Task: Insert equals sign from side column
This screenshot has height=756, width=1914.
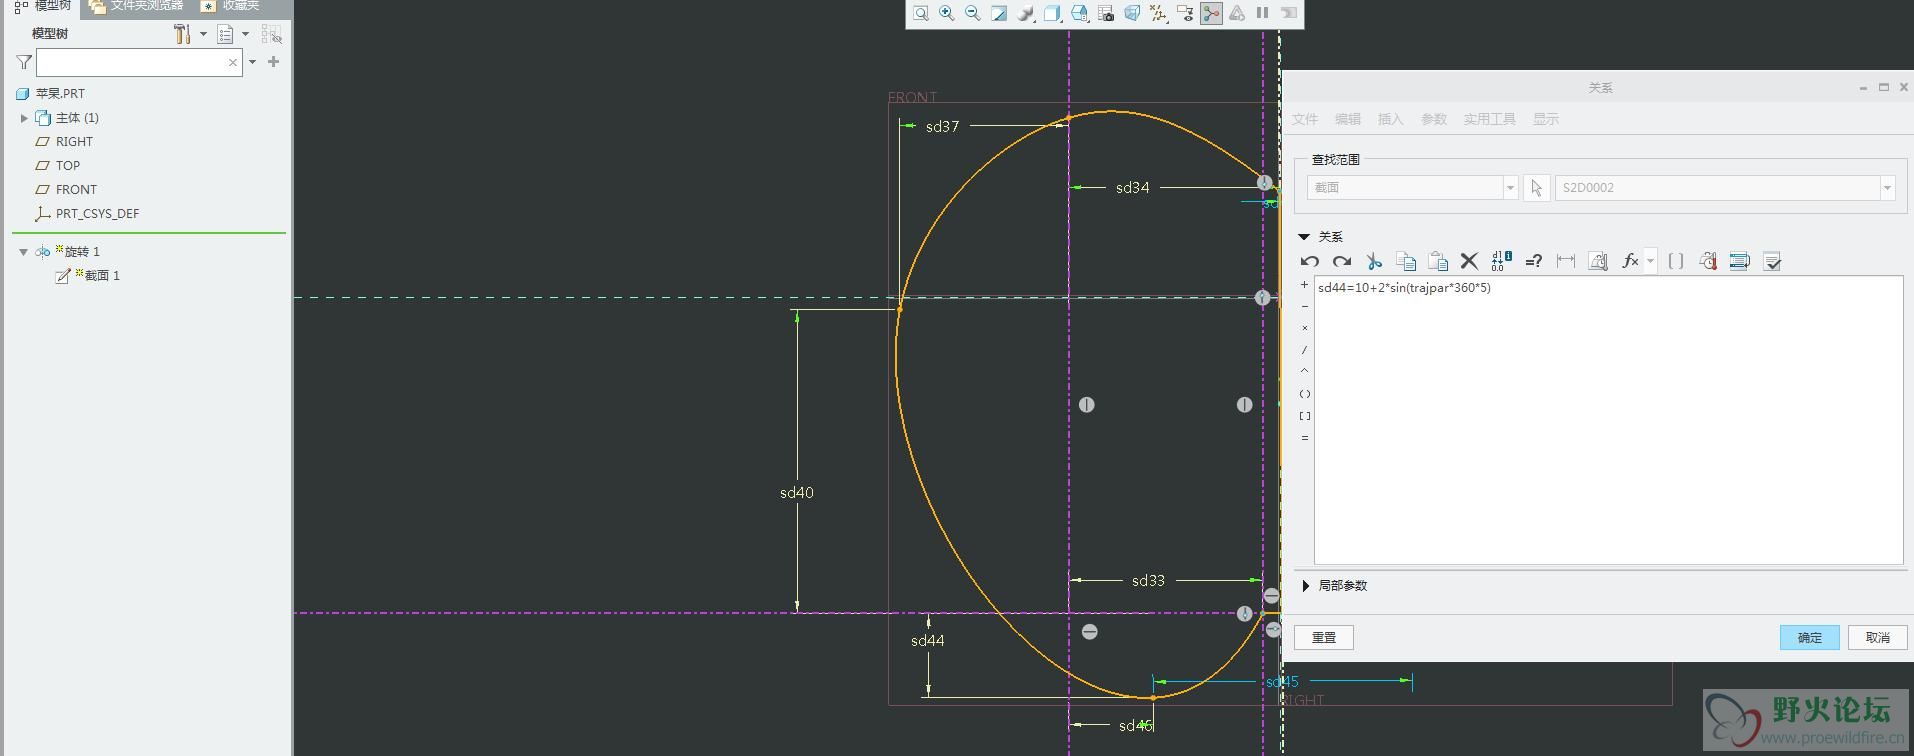Action: (1304, 438)
